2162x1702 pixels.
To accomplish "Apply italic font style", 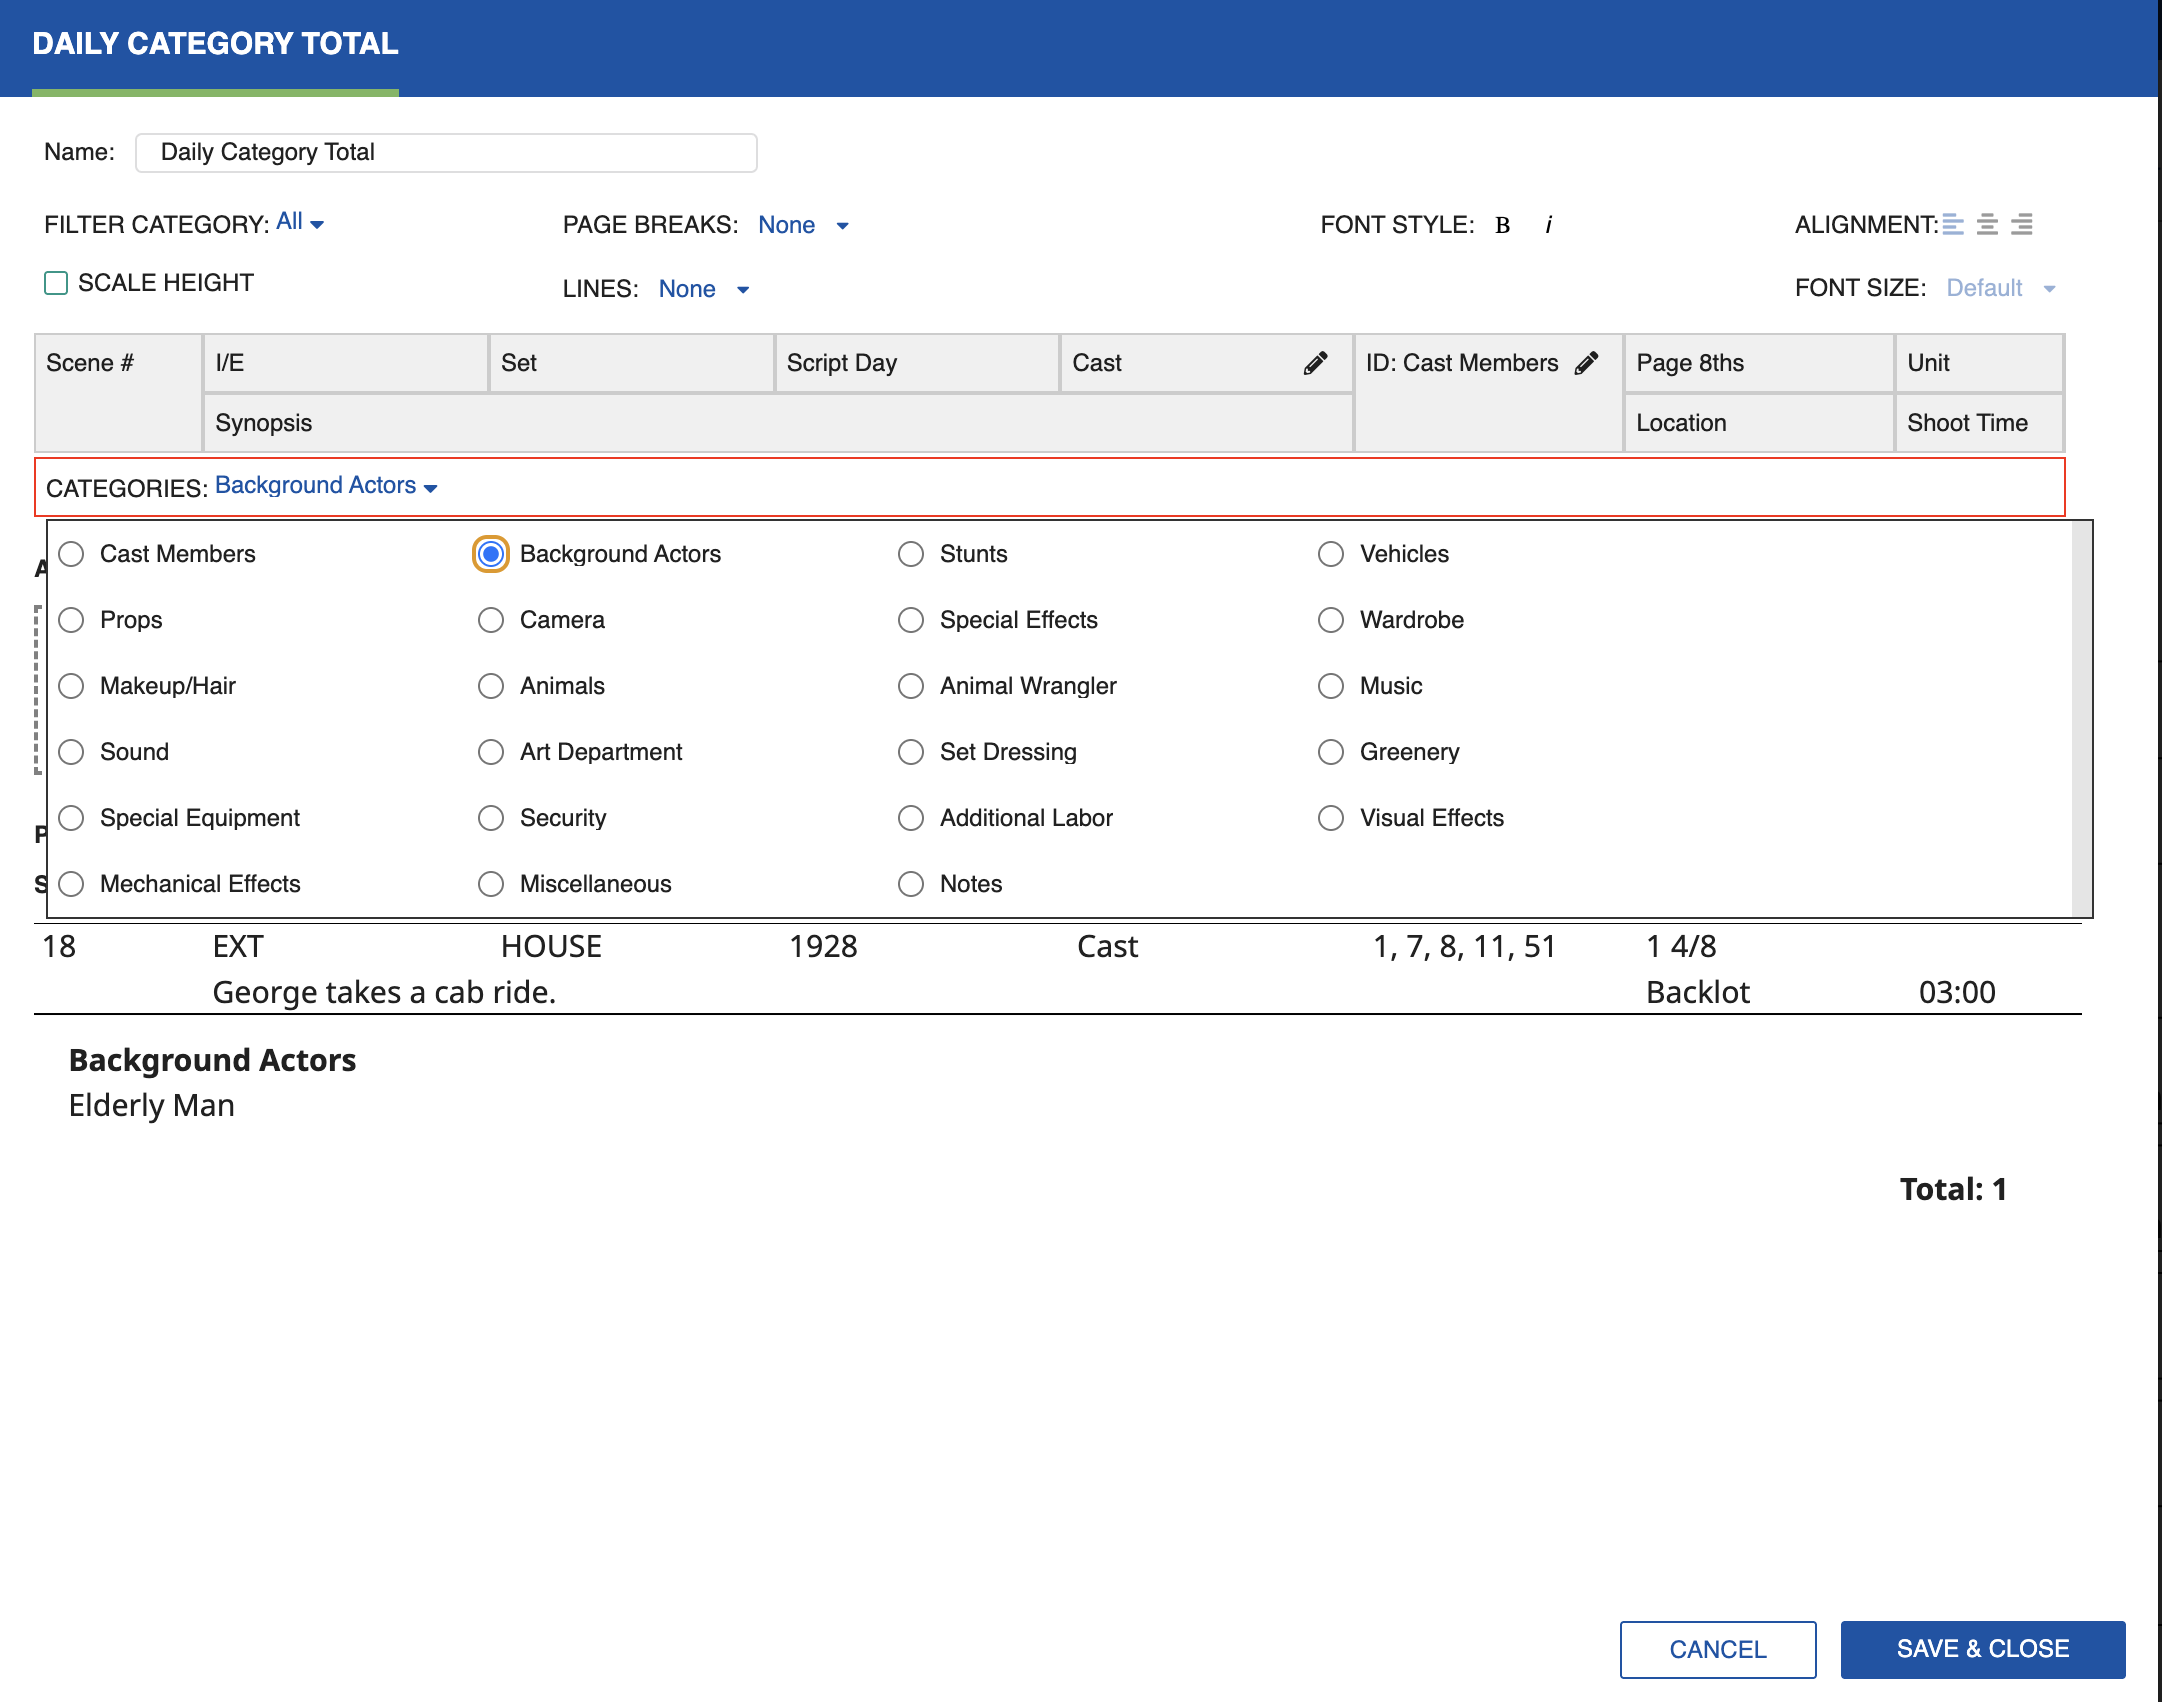I will click(1548, 225).
